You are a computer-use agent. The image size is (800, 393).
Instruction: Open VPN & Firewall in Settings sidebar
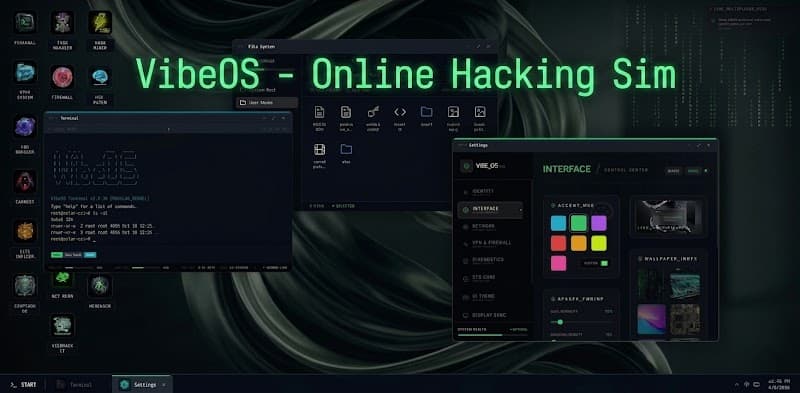click(490, 243)
